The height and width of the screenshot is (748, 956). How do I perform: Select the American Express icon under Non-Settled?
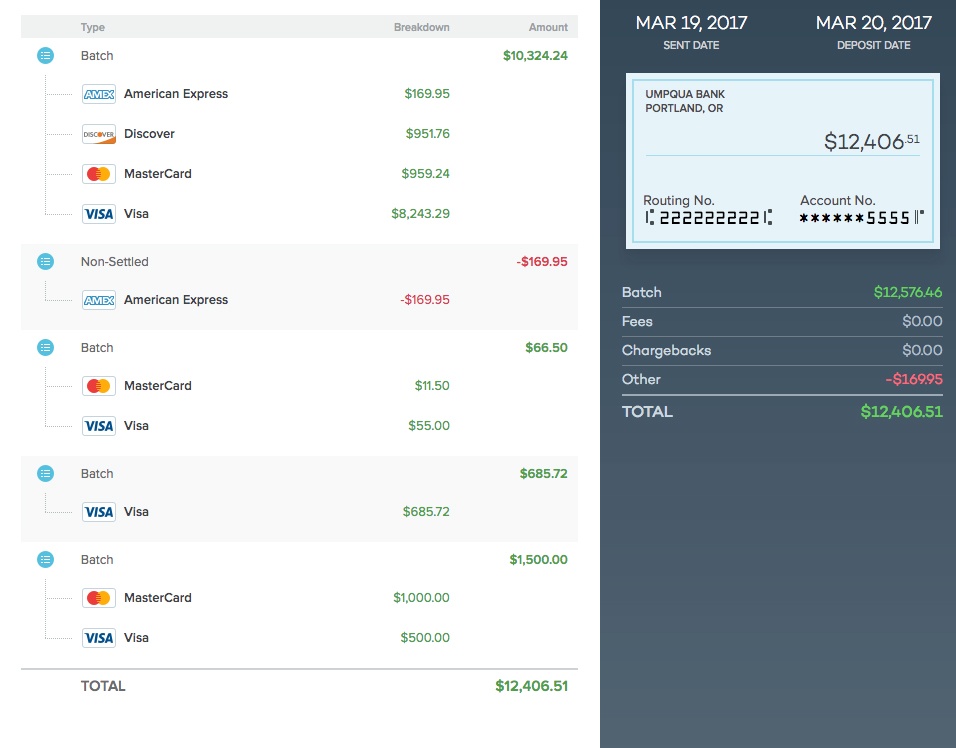pyautogui.click(x=98, y=299)
